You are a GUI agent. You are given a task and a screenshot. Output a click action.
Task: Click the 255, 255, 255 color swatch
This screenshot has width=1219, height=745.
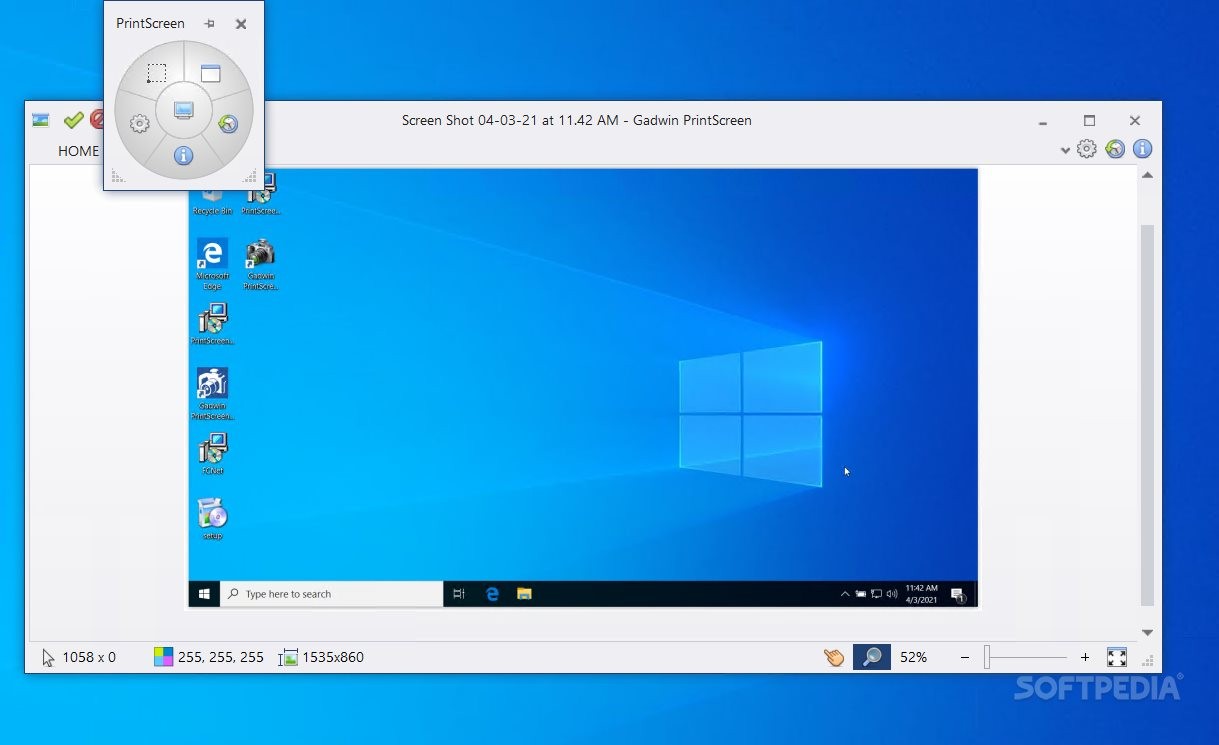(163, 657)
